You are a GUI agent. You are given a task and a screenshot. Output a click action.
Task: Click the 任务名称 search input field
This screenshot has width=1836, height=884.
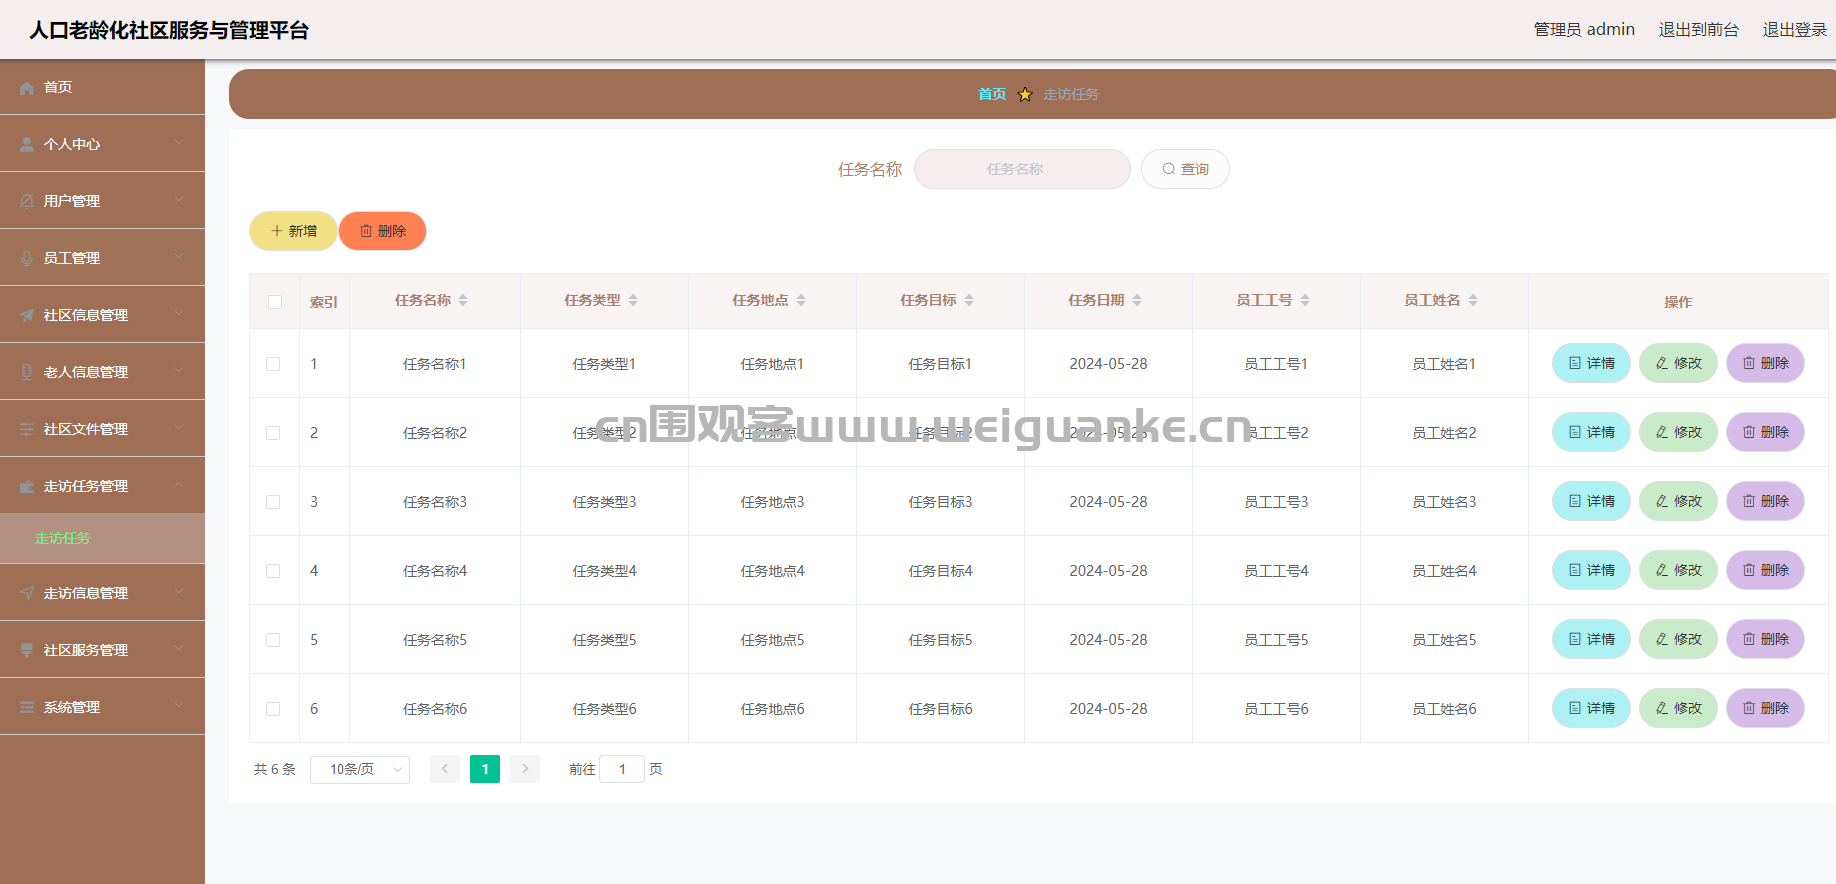pyautogui.click(x=1022, y=169)
